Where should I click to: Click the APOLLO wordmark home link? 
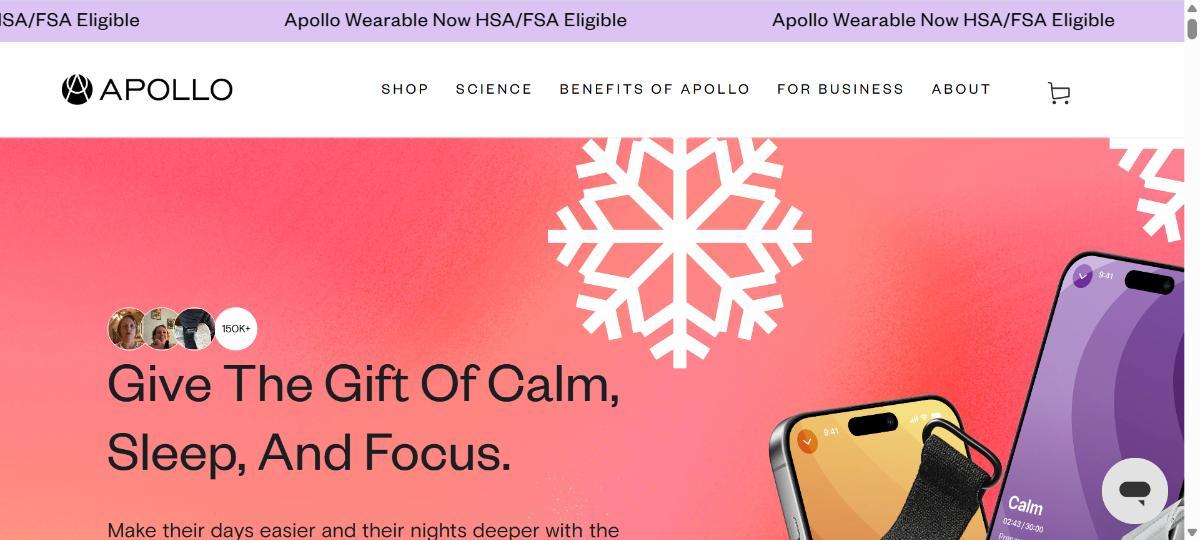pos(166,90)
